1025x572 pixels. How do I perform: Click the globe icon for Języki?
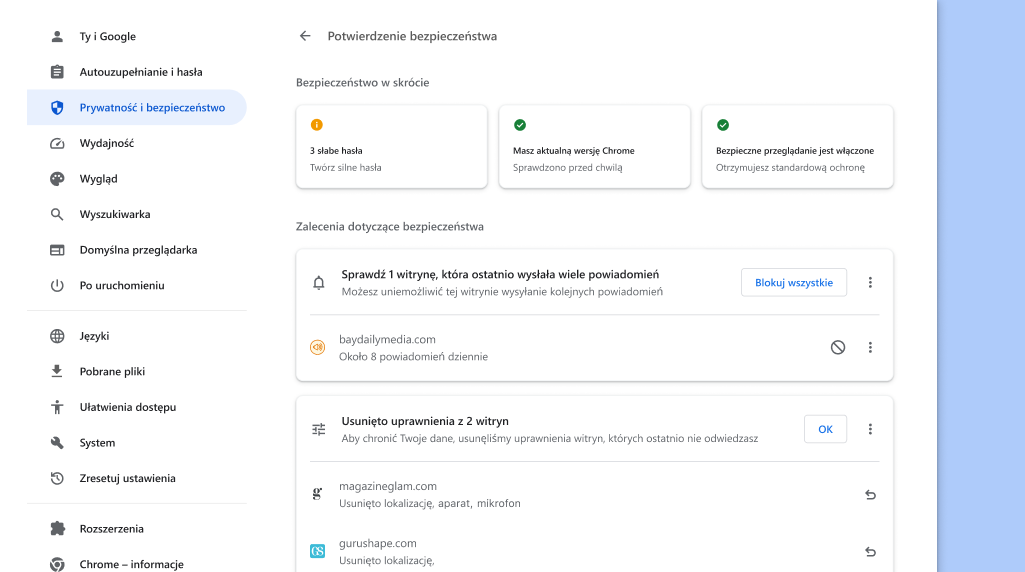pos(57,336)
